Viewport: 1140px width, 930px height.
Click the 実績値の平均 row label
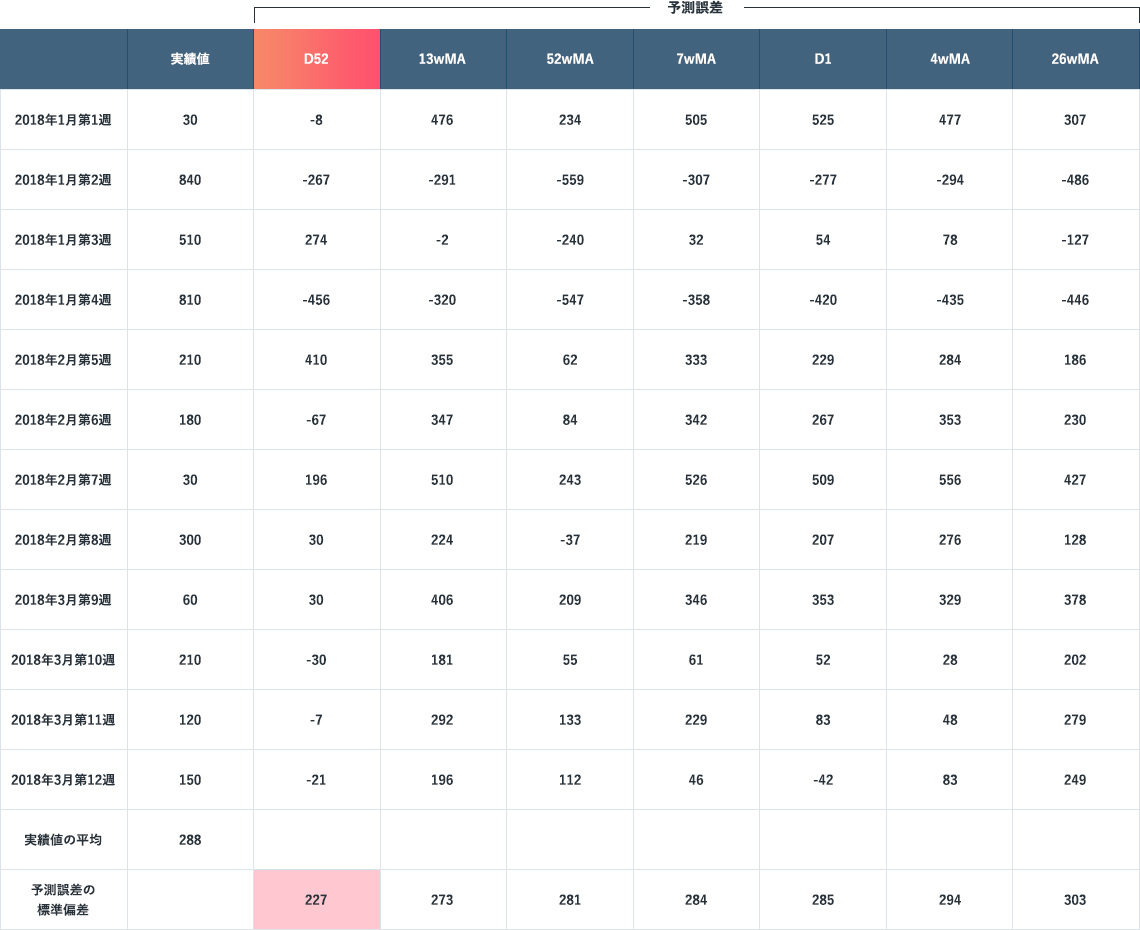(63, 840)
